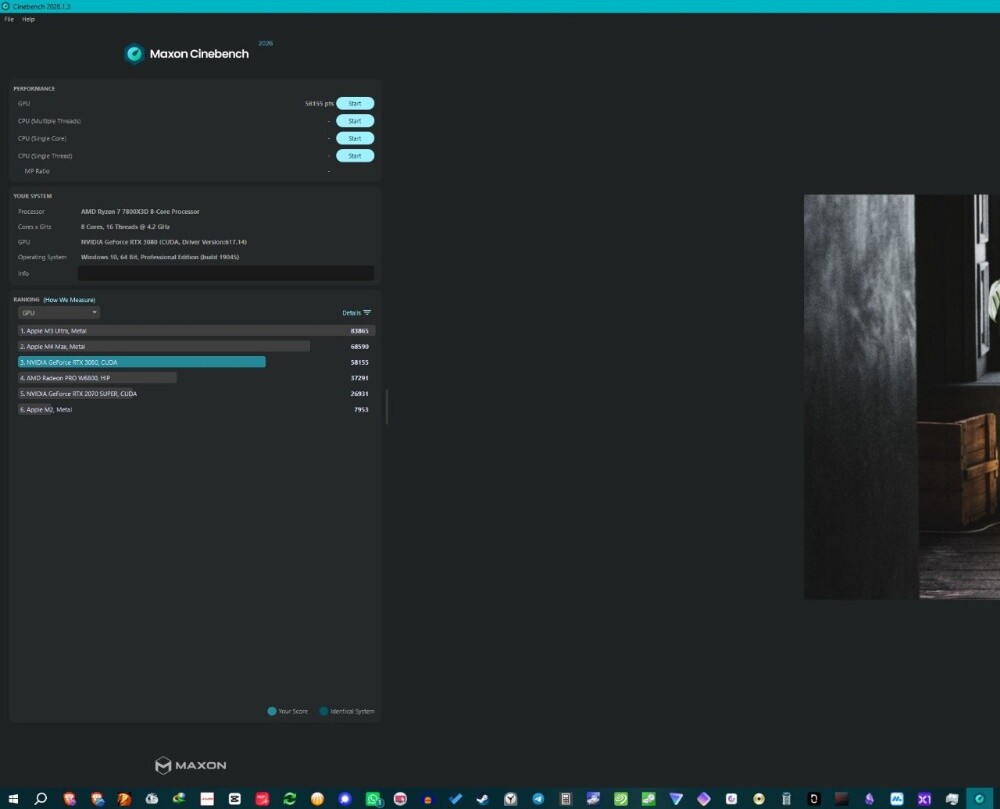Open the blue checkmark taskbar app

point(455,799)
